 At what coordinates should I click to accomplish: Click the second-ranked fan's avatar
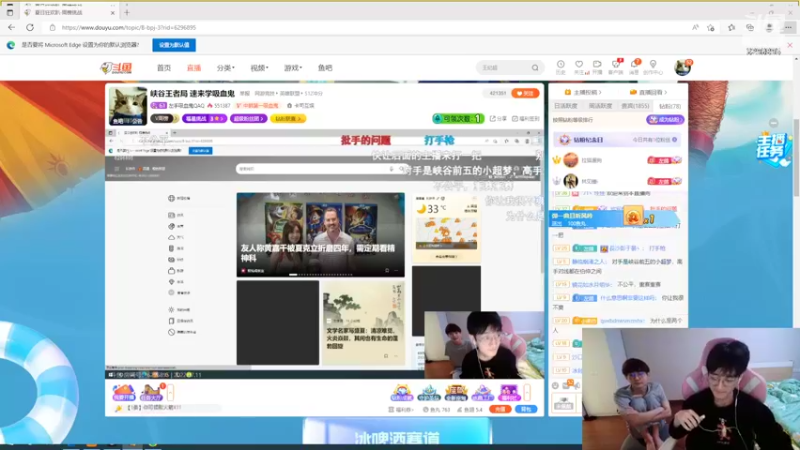click(571, 181)
